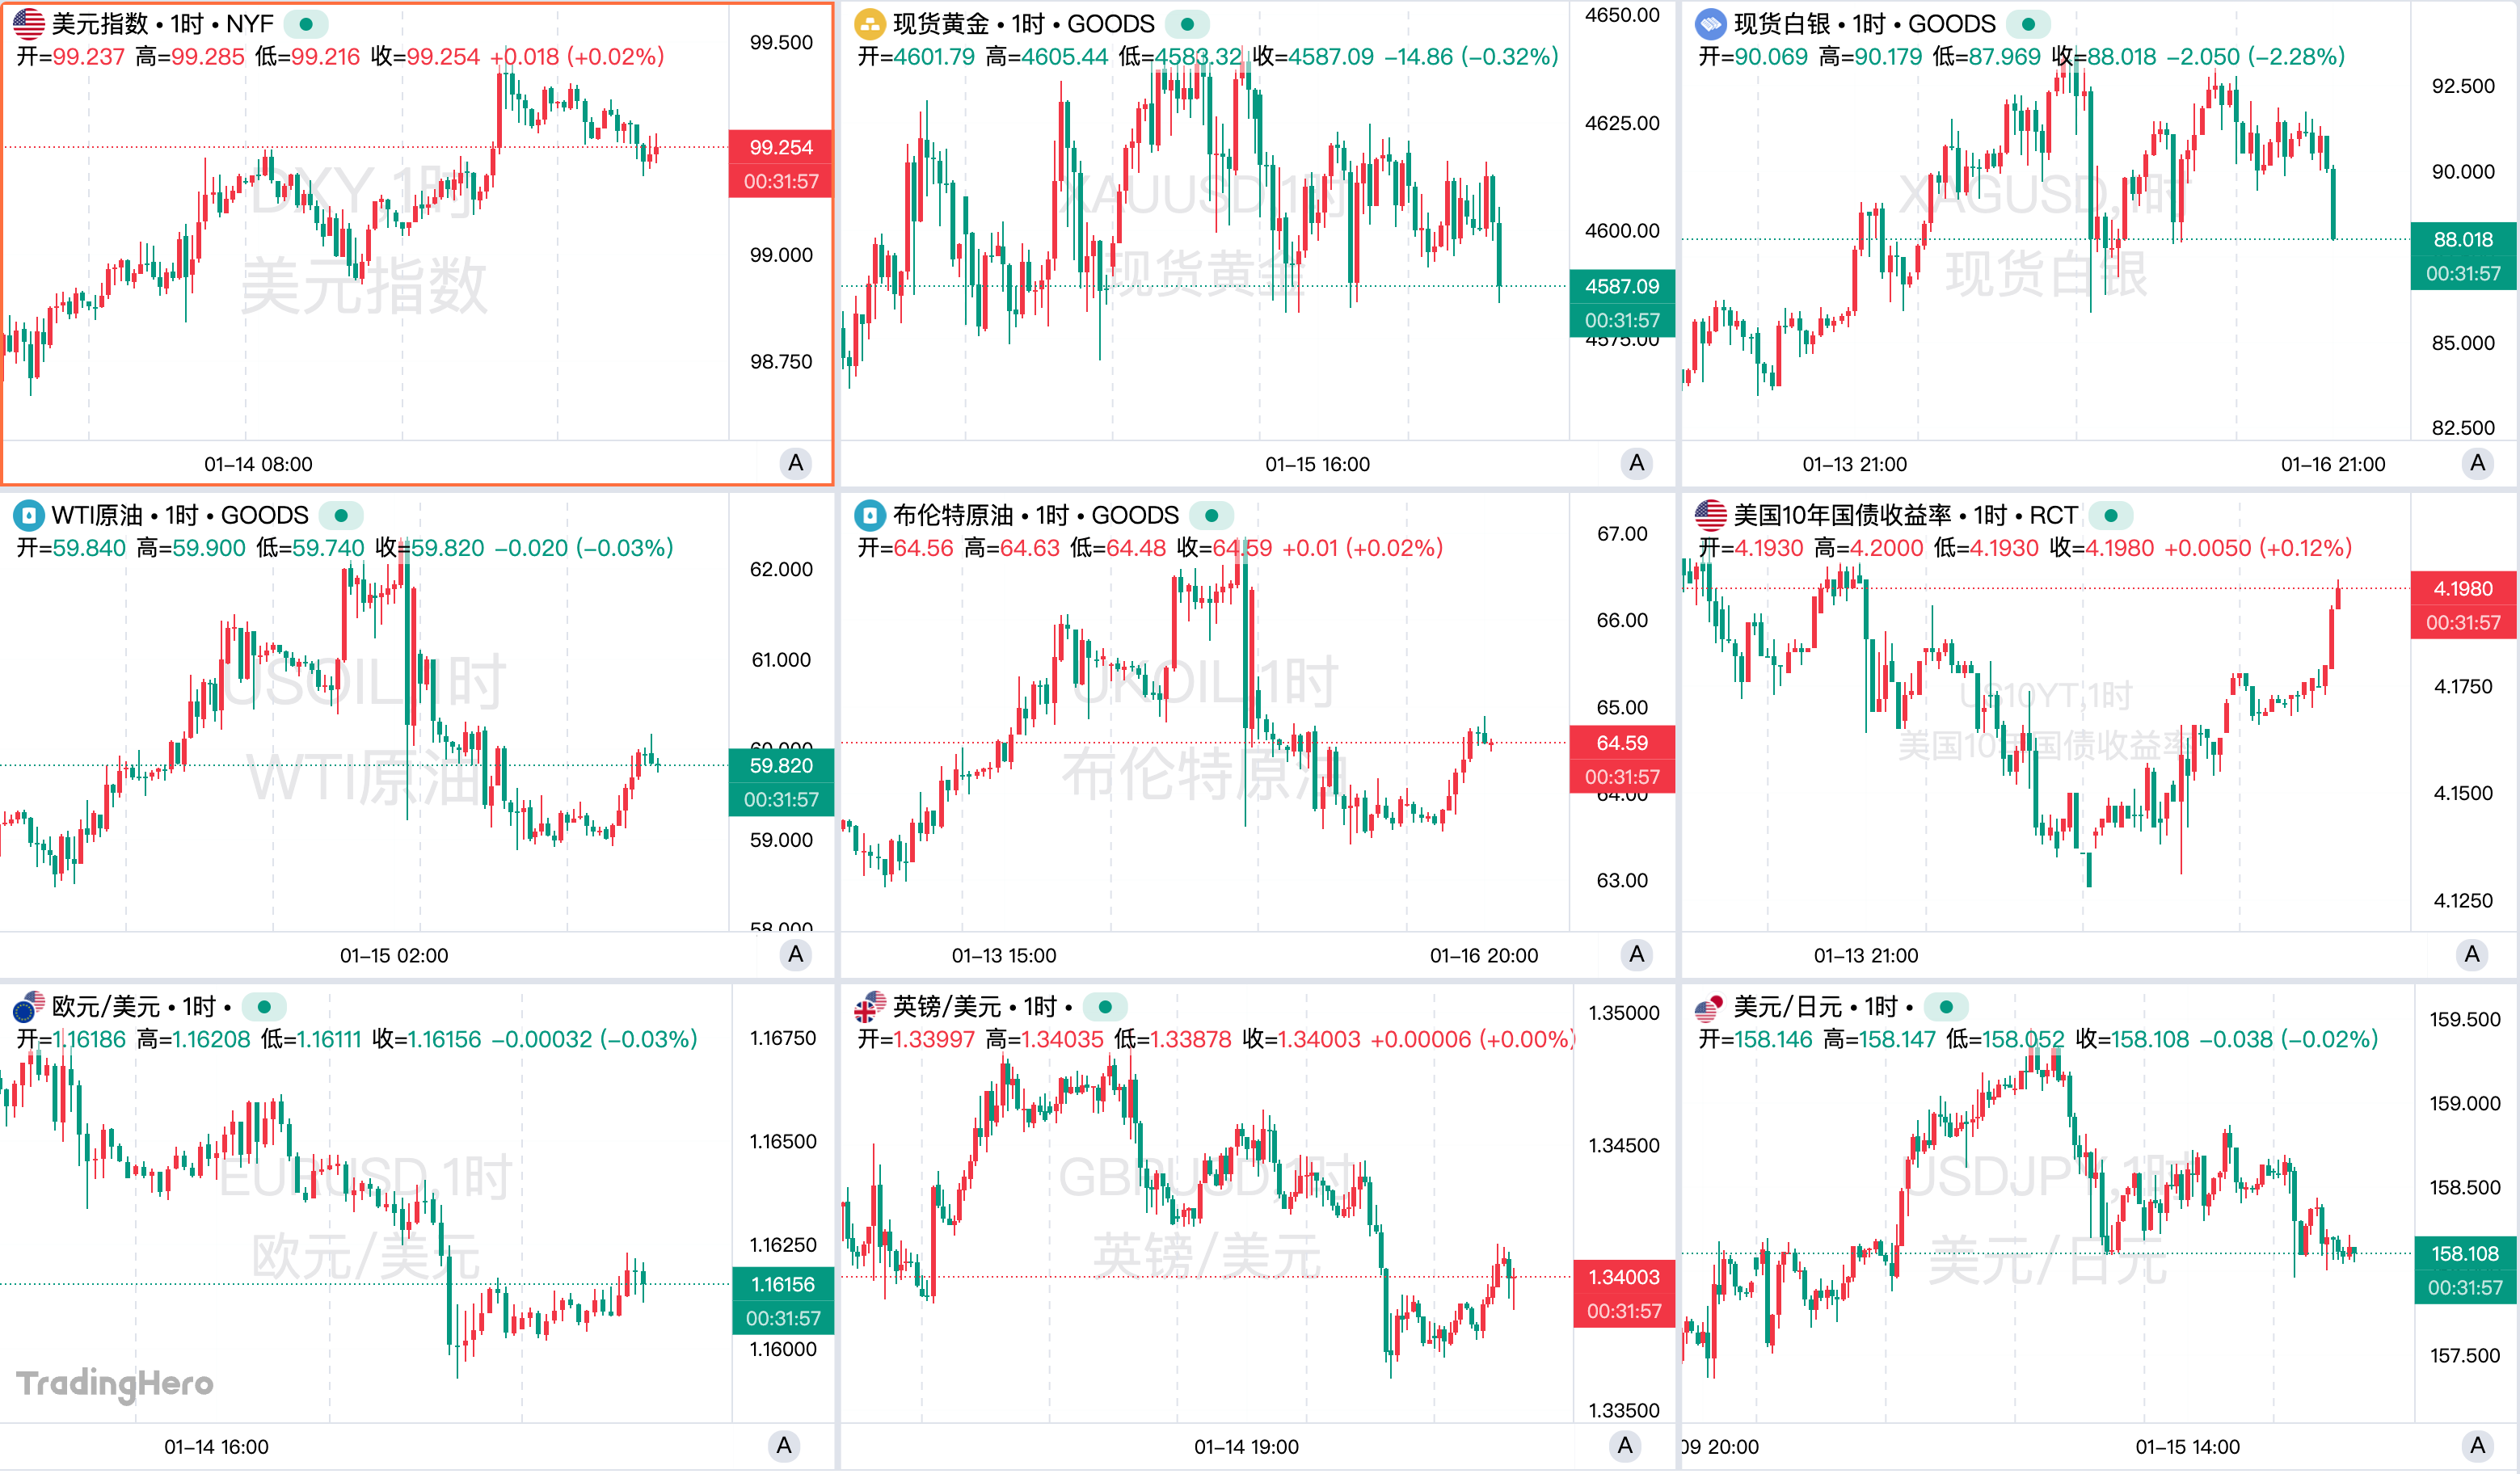
Task: Click the TradingHero logo watermark
Action: coord(115,1383)
